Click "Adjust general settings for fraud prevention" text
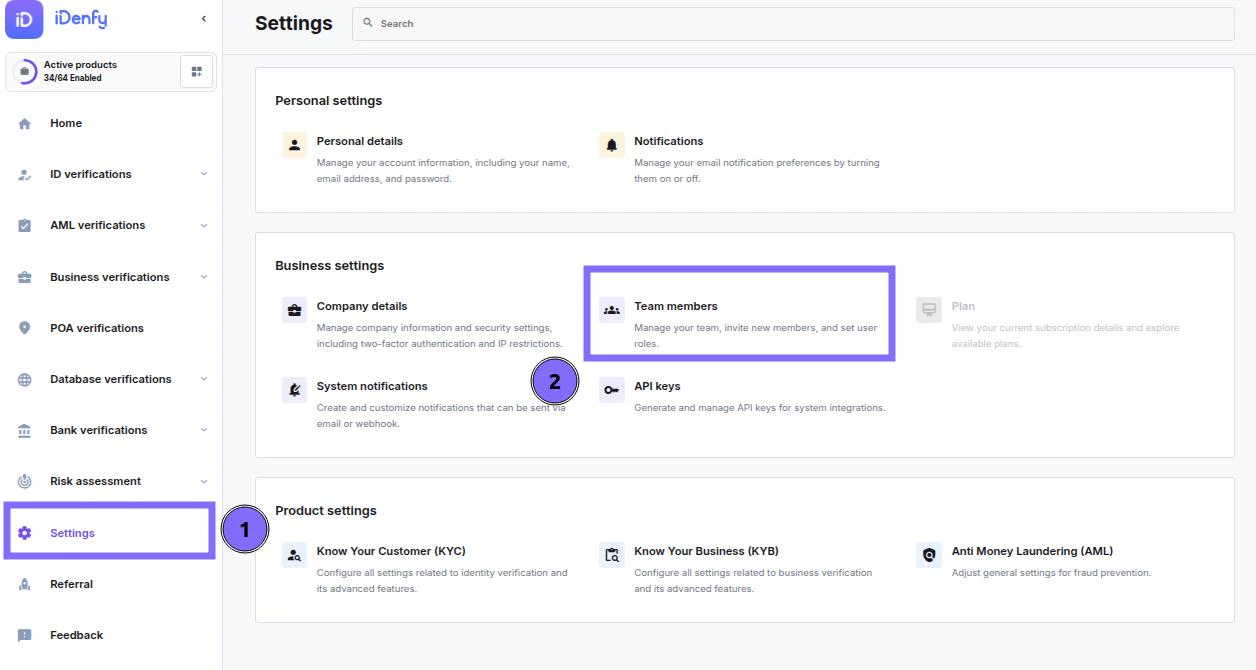This screenshot has width=1256, height=670. [x=1051, y=573]
